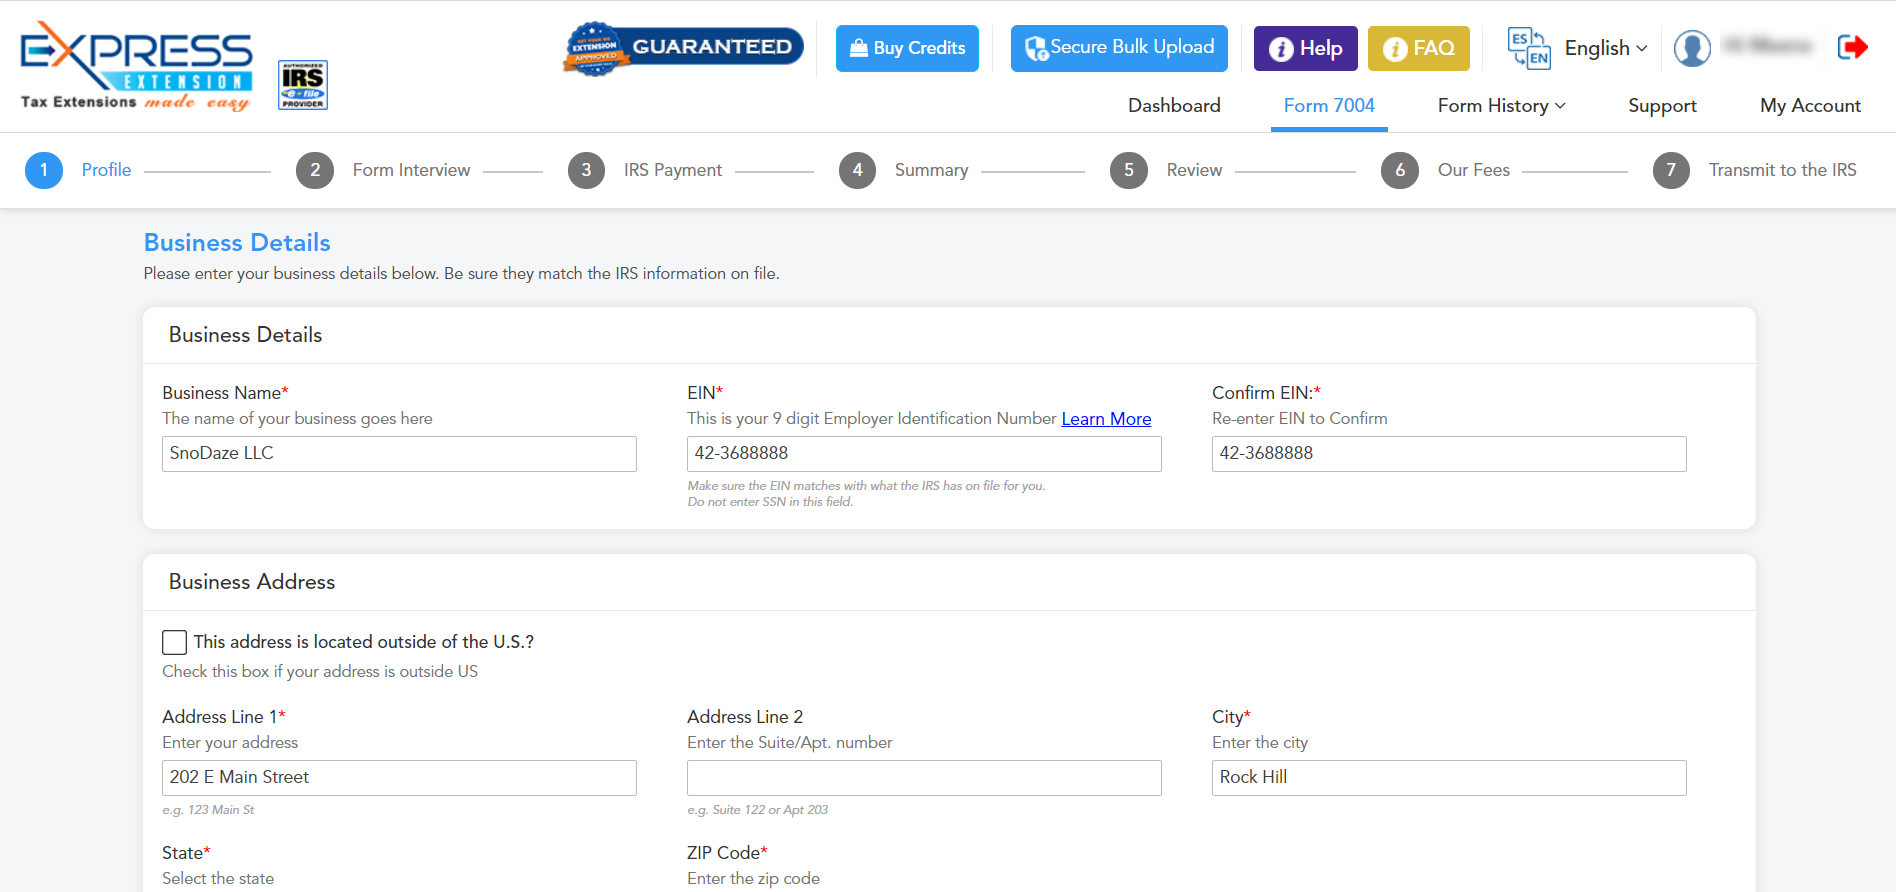The height and width of the screenshot is (892, 1896).
Task: Expand the English language dropdown
Action: coord(1606,48)
